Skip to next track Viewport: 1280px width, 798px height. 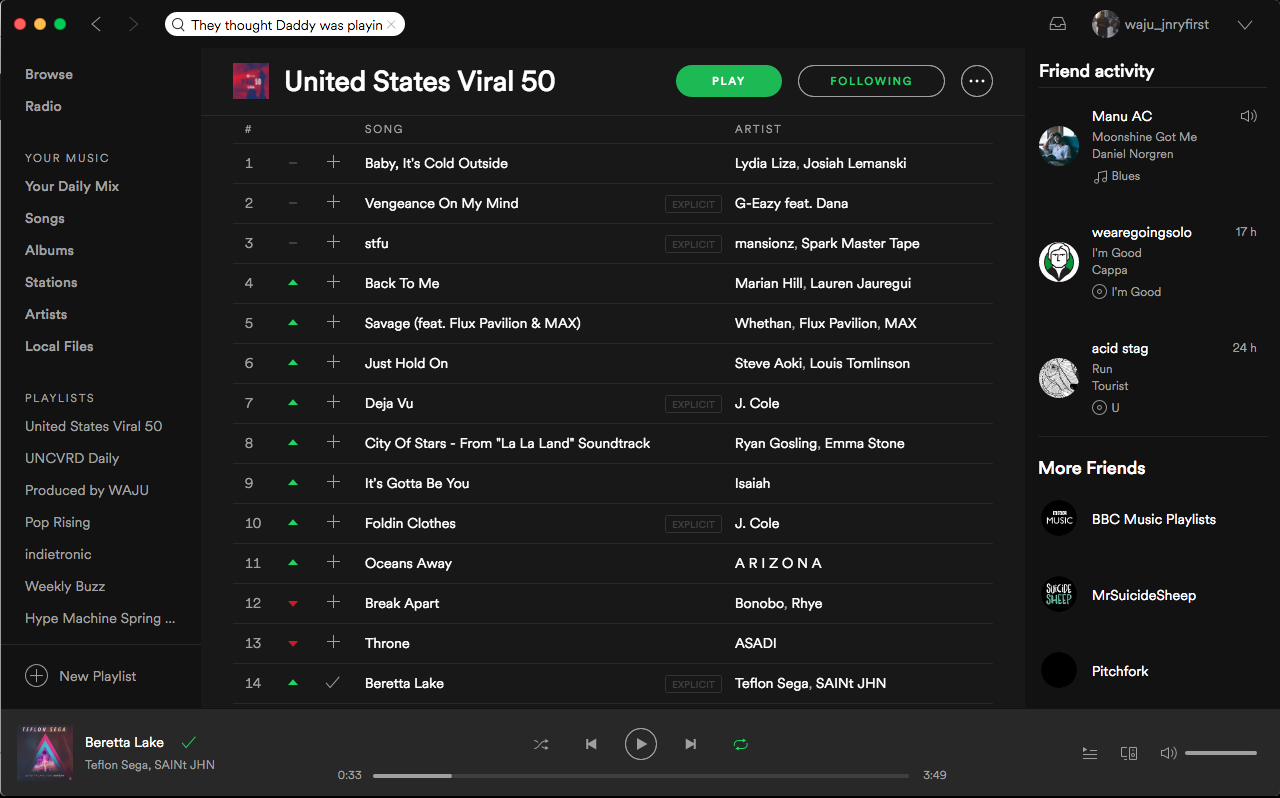690,744
